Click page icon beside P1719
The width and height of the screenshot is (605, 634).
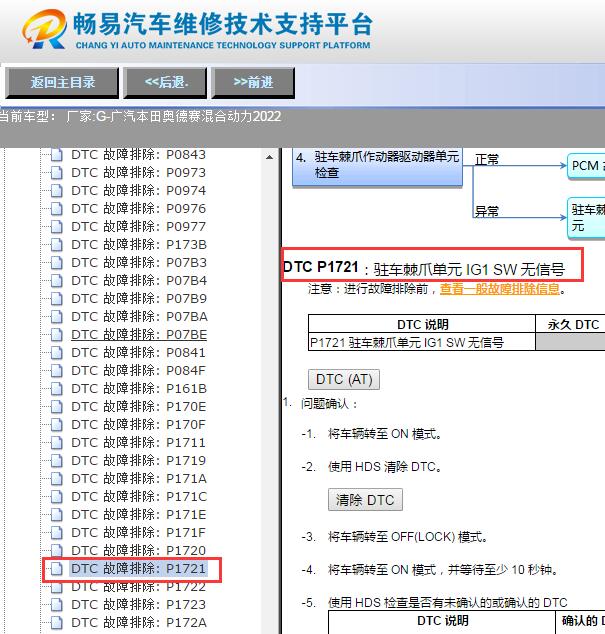point(57,461)
